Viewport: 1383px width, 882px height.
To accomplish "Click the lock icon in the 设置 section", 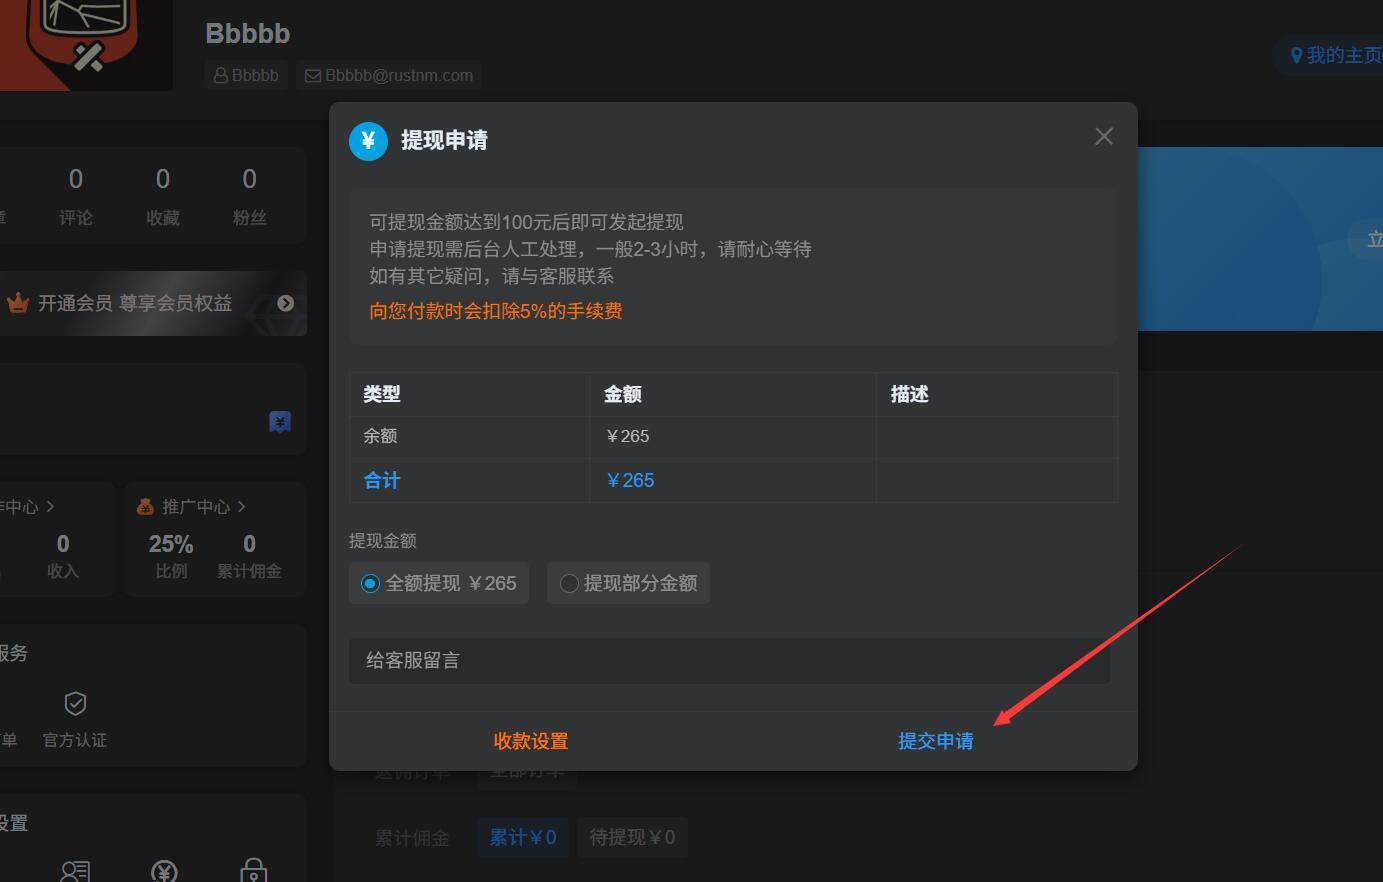I will click(253, 869).
